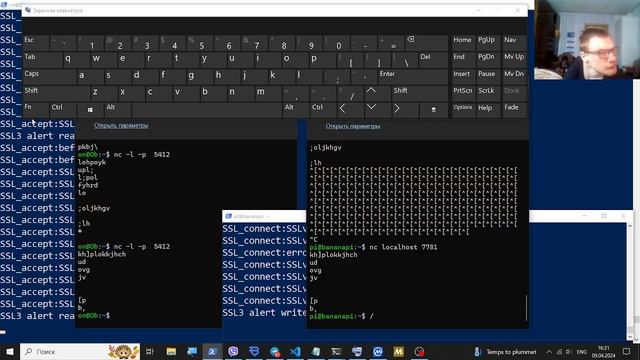Click the Backspace key icon

[427, 42]
